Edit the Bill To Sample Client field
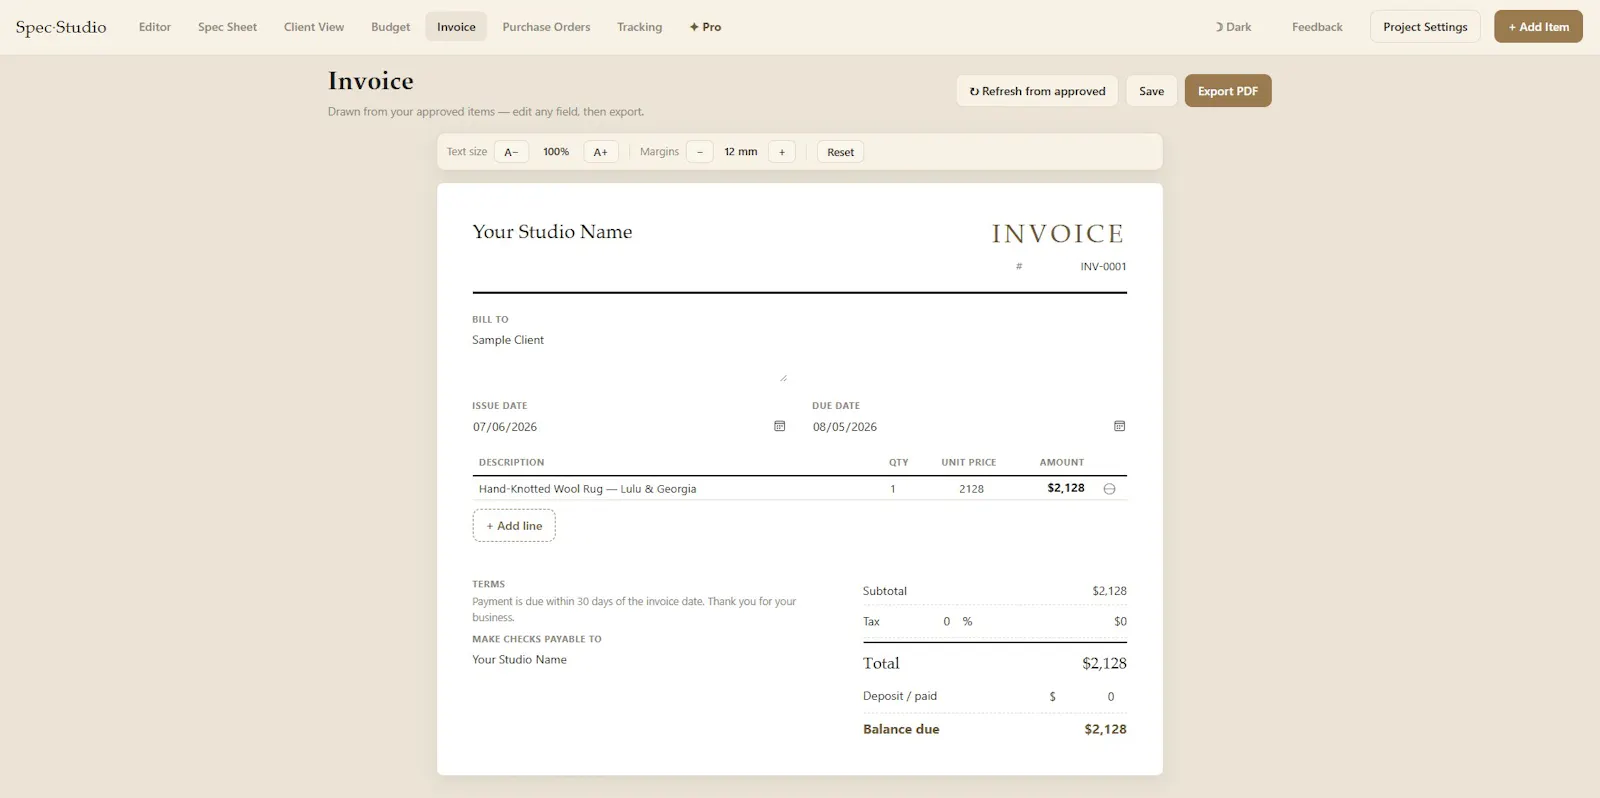The width and height of the screenshot is (1600, 798). (630, 357)
